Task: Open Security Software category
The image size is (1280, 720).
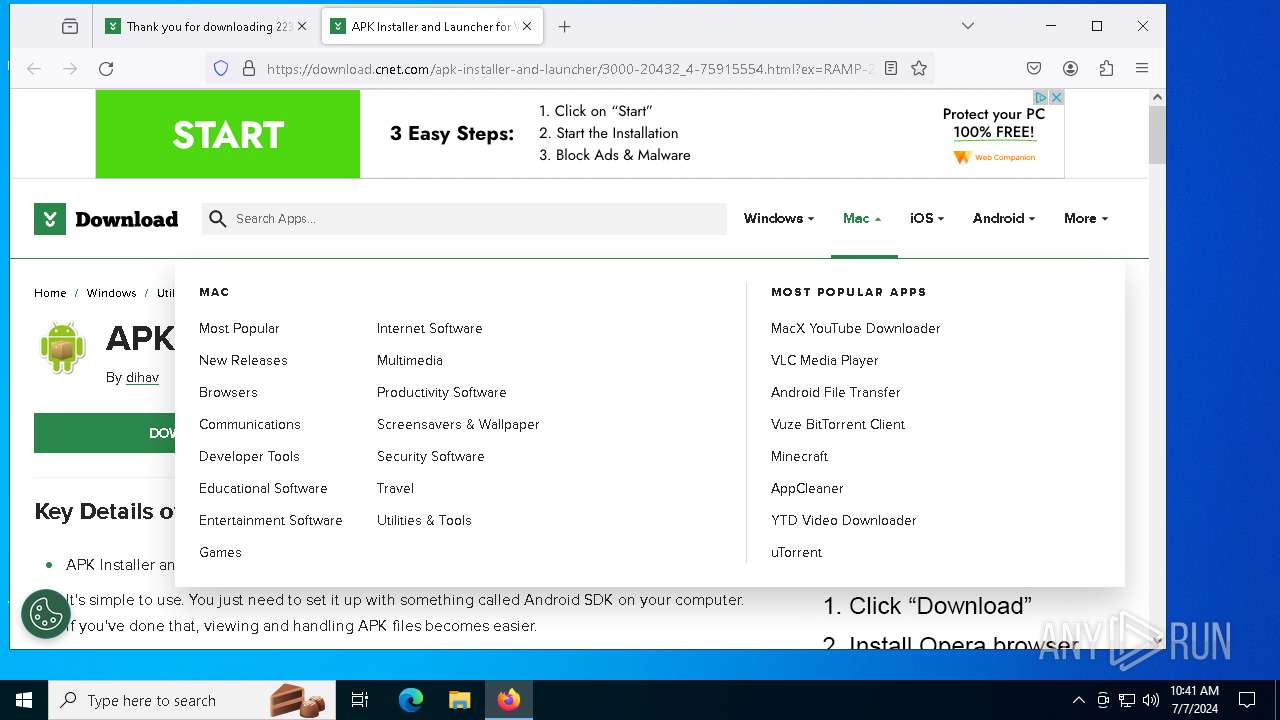Action: (x=431, y=456)
